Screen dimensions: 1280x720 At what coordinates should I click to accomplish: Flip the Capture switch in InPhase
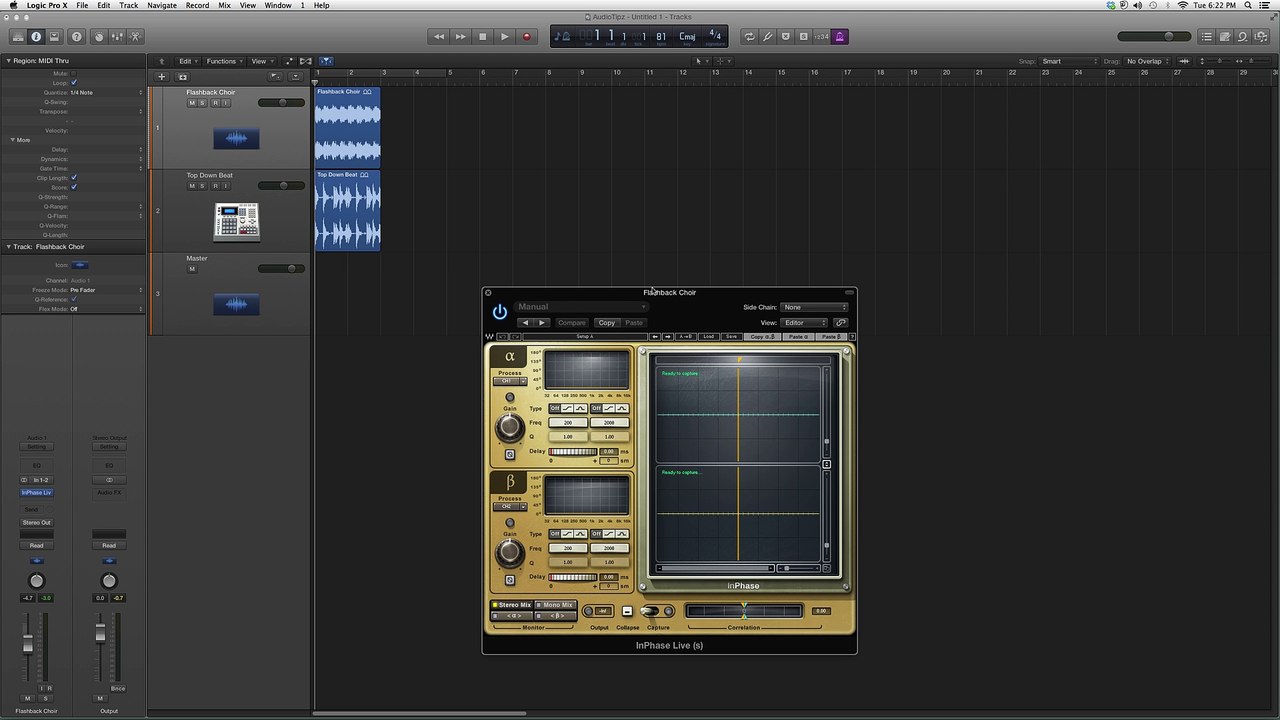650,611
